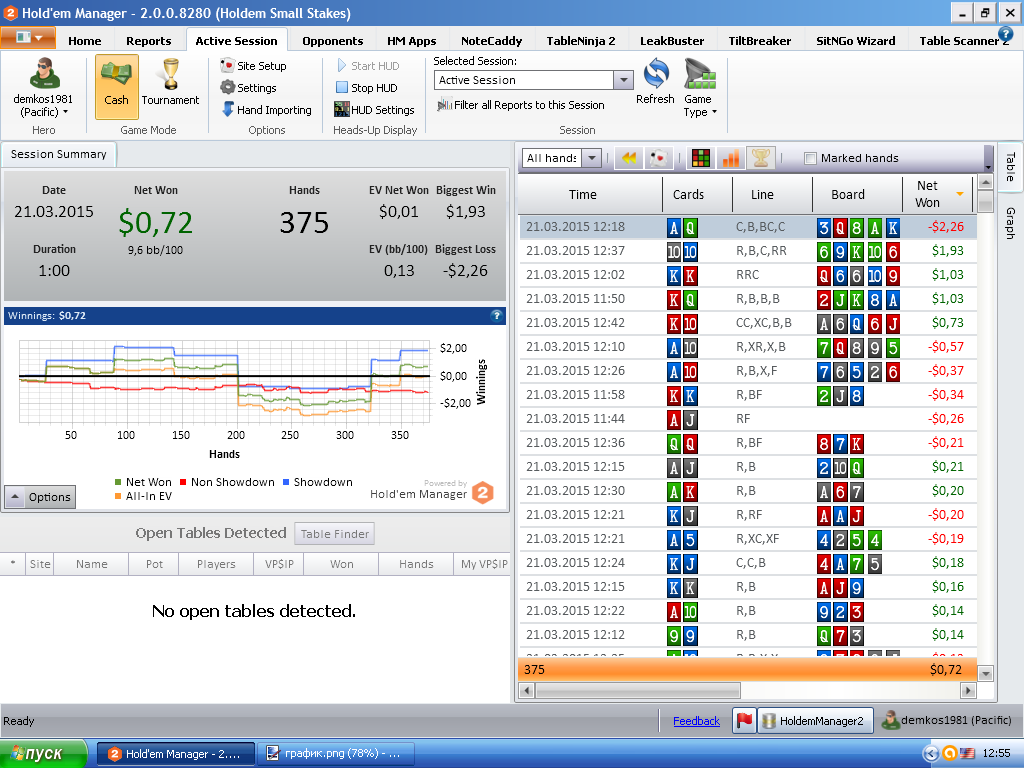
Task: Click the red flag status bar icon
Action: (744, 720)
